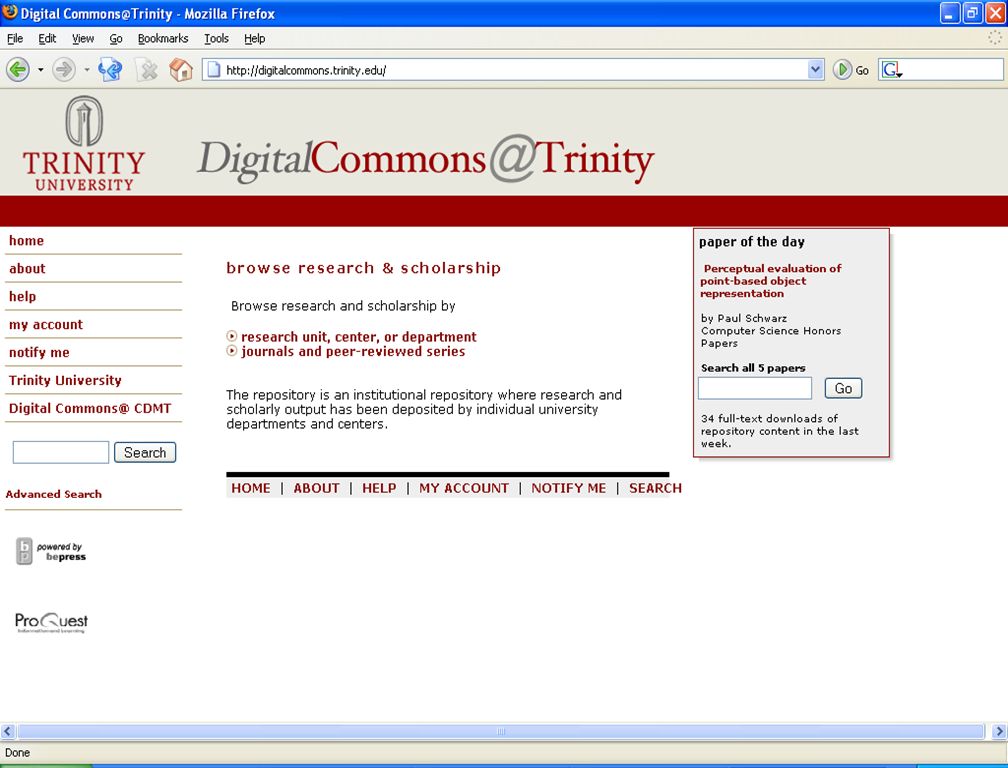
Task: Click footer SEARCH link
Action: 655,488
